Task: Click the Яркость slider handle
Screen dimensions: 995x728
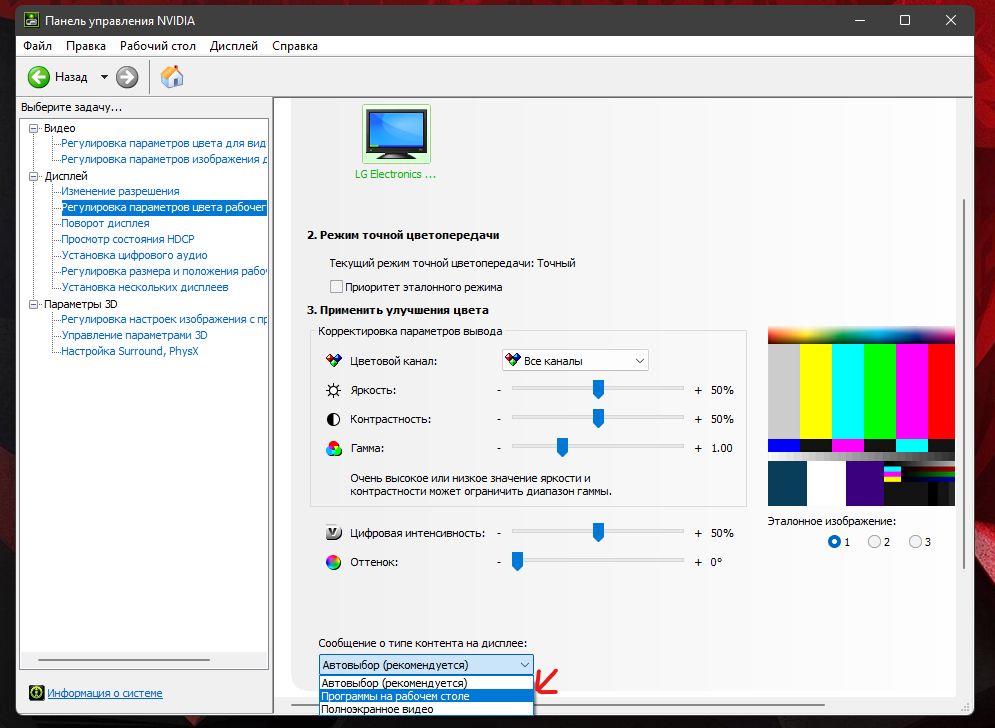Action: [x=598, y=390]
